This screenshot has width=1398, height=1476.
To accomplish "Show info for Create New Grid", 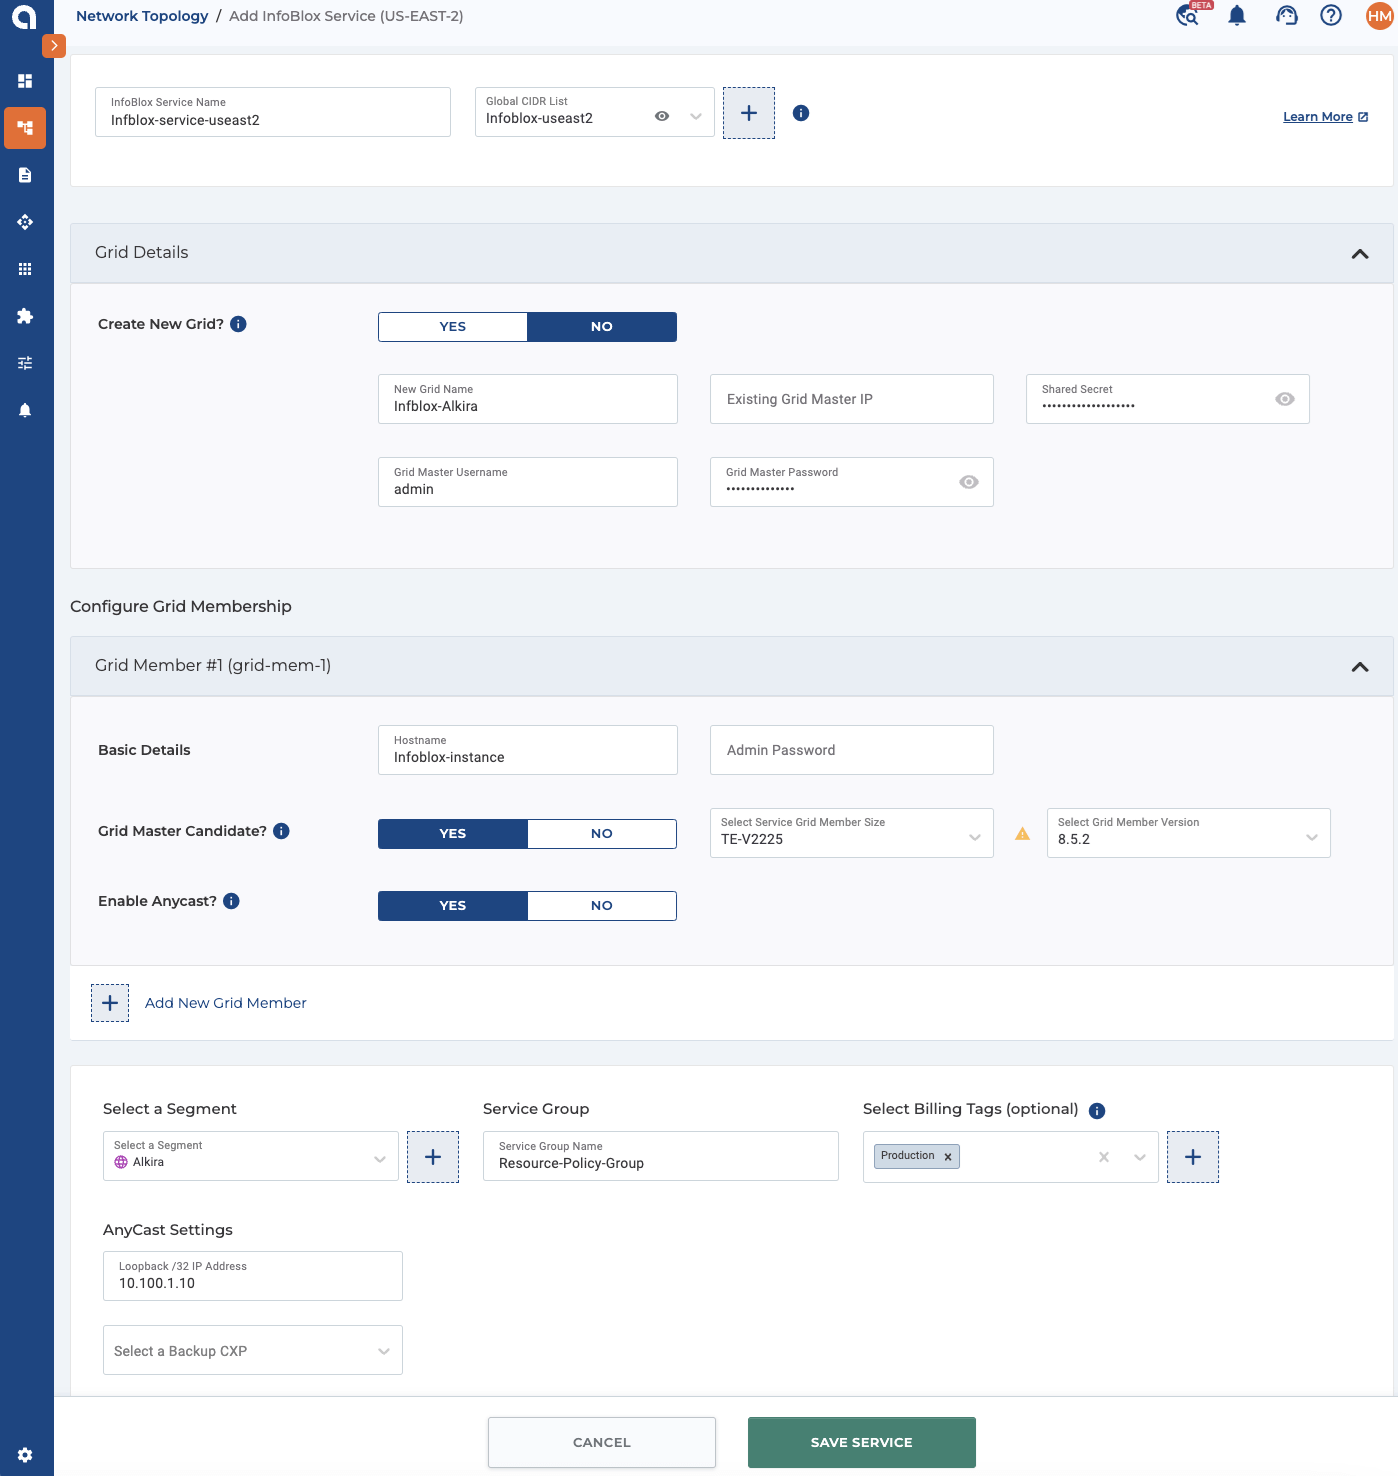I will point(238,324).
